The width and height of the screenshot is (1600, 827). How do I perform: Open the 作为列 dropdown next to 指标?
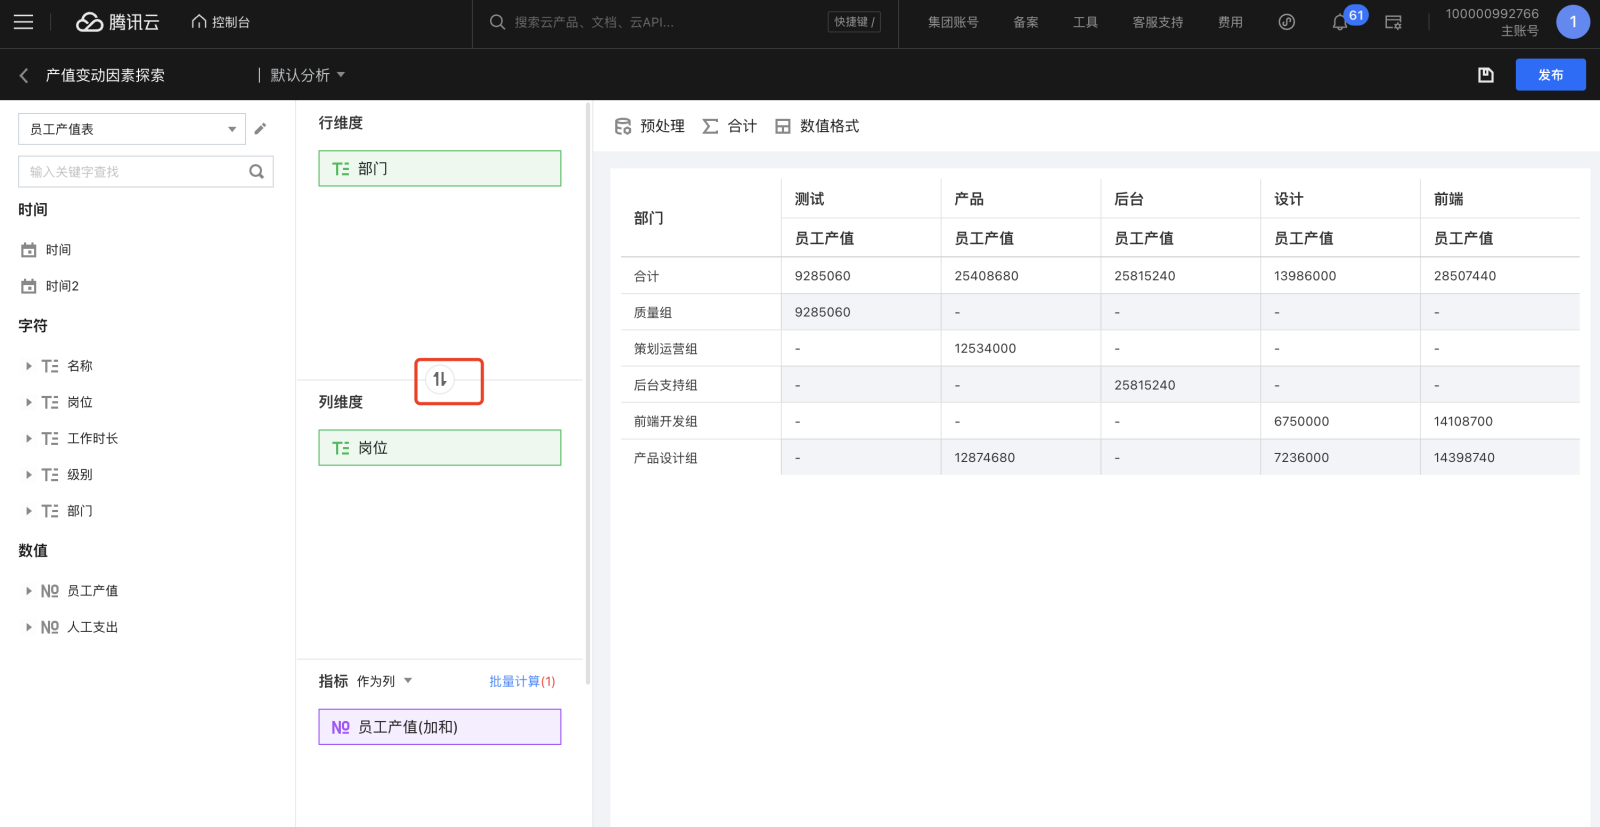point(384,681)
